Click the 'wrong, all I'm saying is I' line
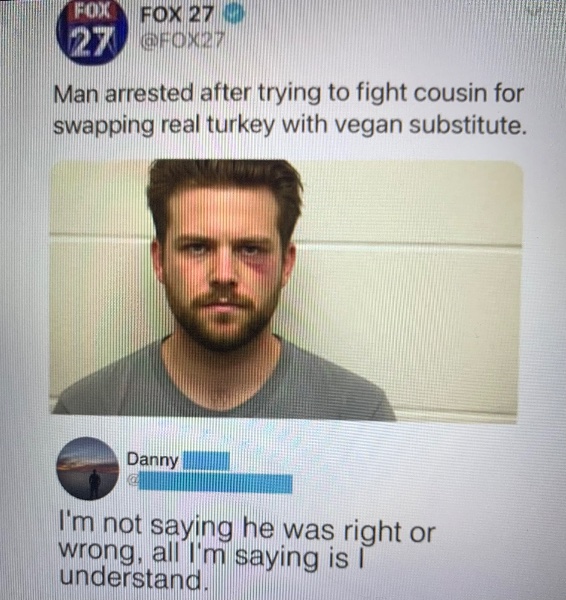The width and height of the screenshot is (566, 600). [211, 556]
